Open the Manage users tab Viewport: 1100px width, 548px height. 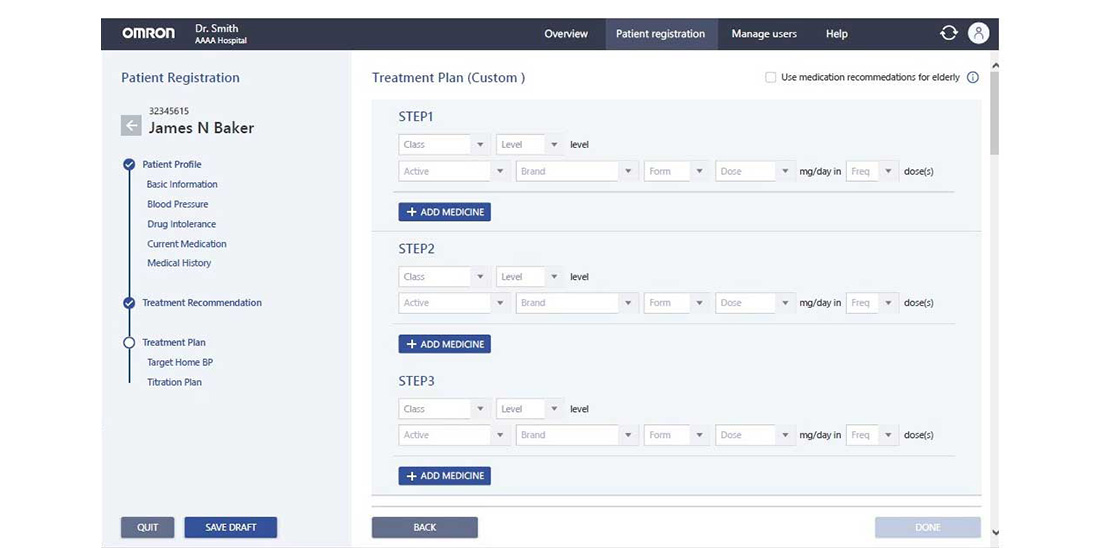pos(764,34)
